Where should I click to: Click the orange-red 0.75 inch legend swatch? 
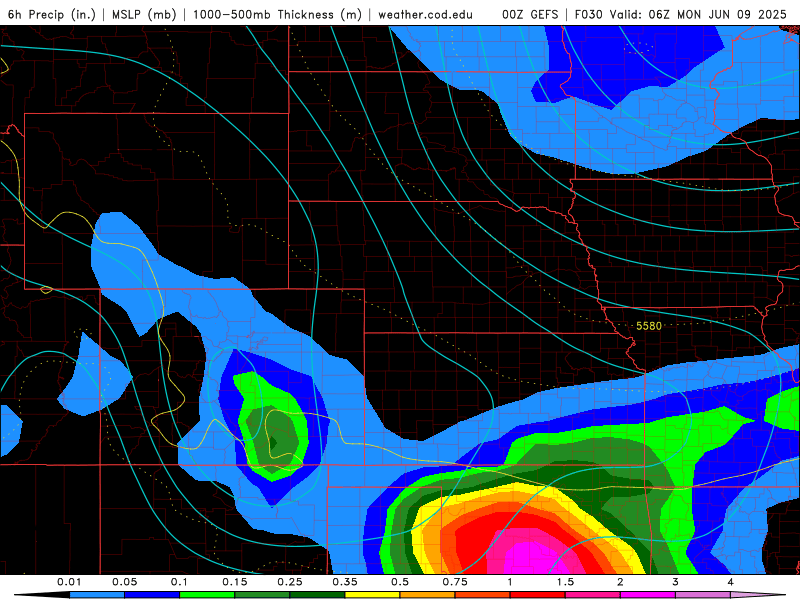pyautogui.click(x=483, y=595)
